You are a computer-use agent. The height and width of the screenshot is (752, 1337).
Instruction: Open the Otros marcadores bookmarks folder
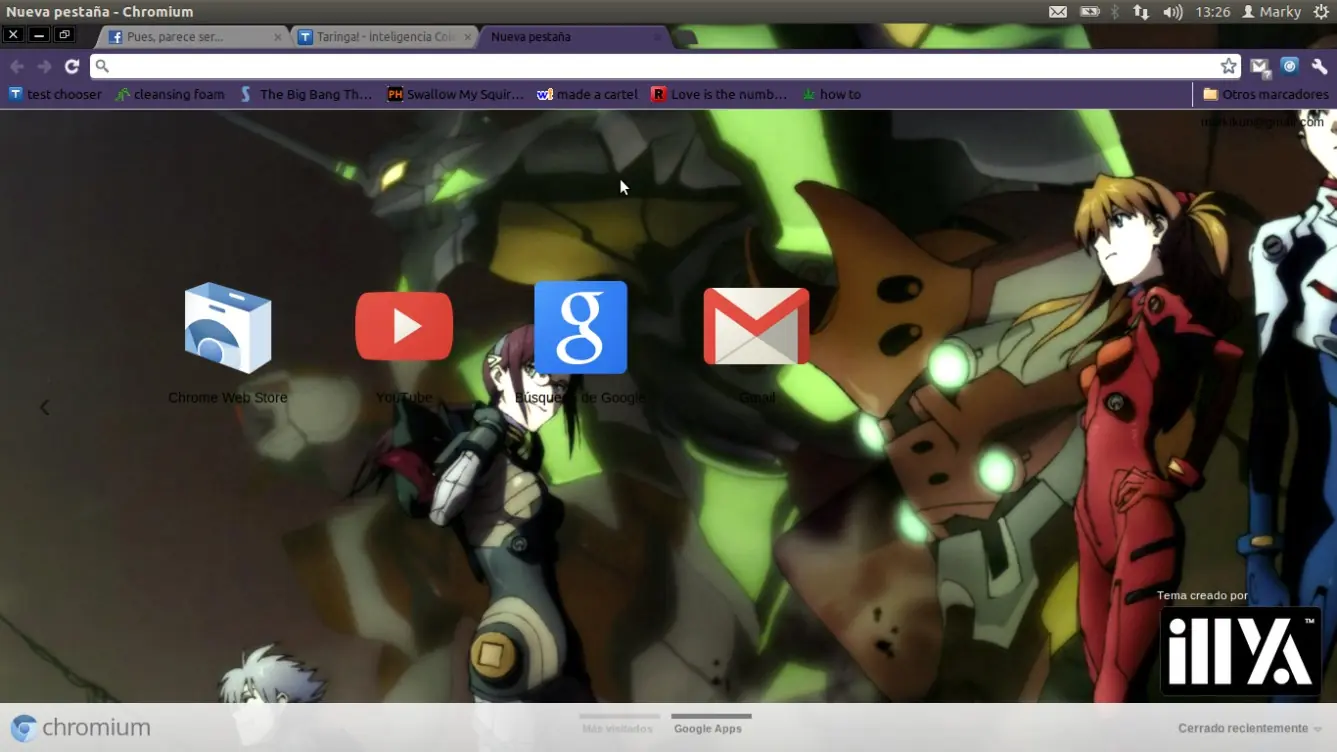click(x=1265, y=94)
